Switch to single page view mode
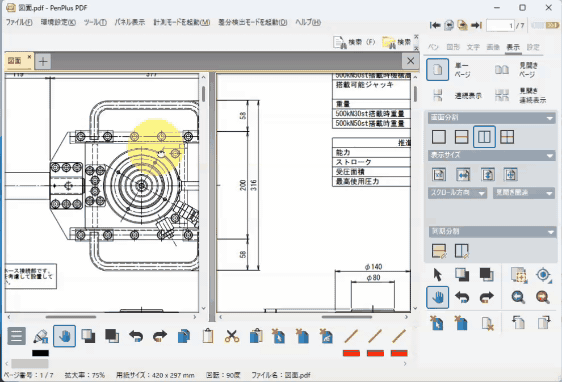 tap(438, 70)
